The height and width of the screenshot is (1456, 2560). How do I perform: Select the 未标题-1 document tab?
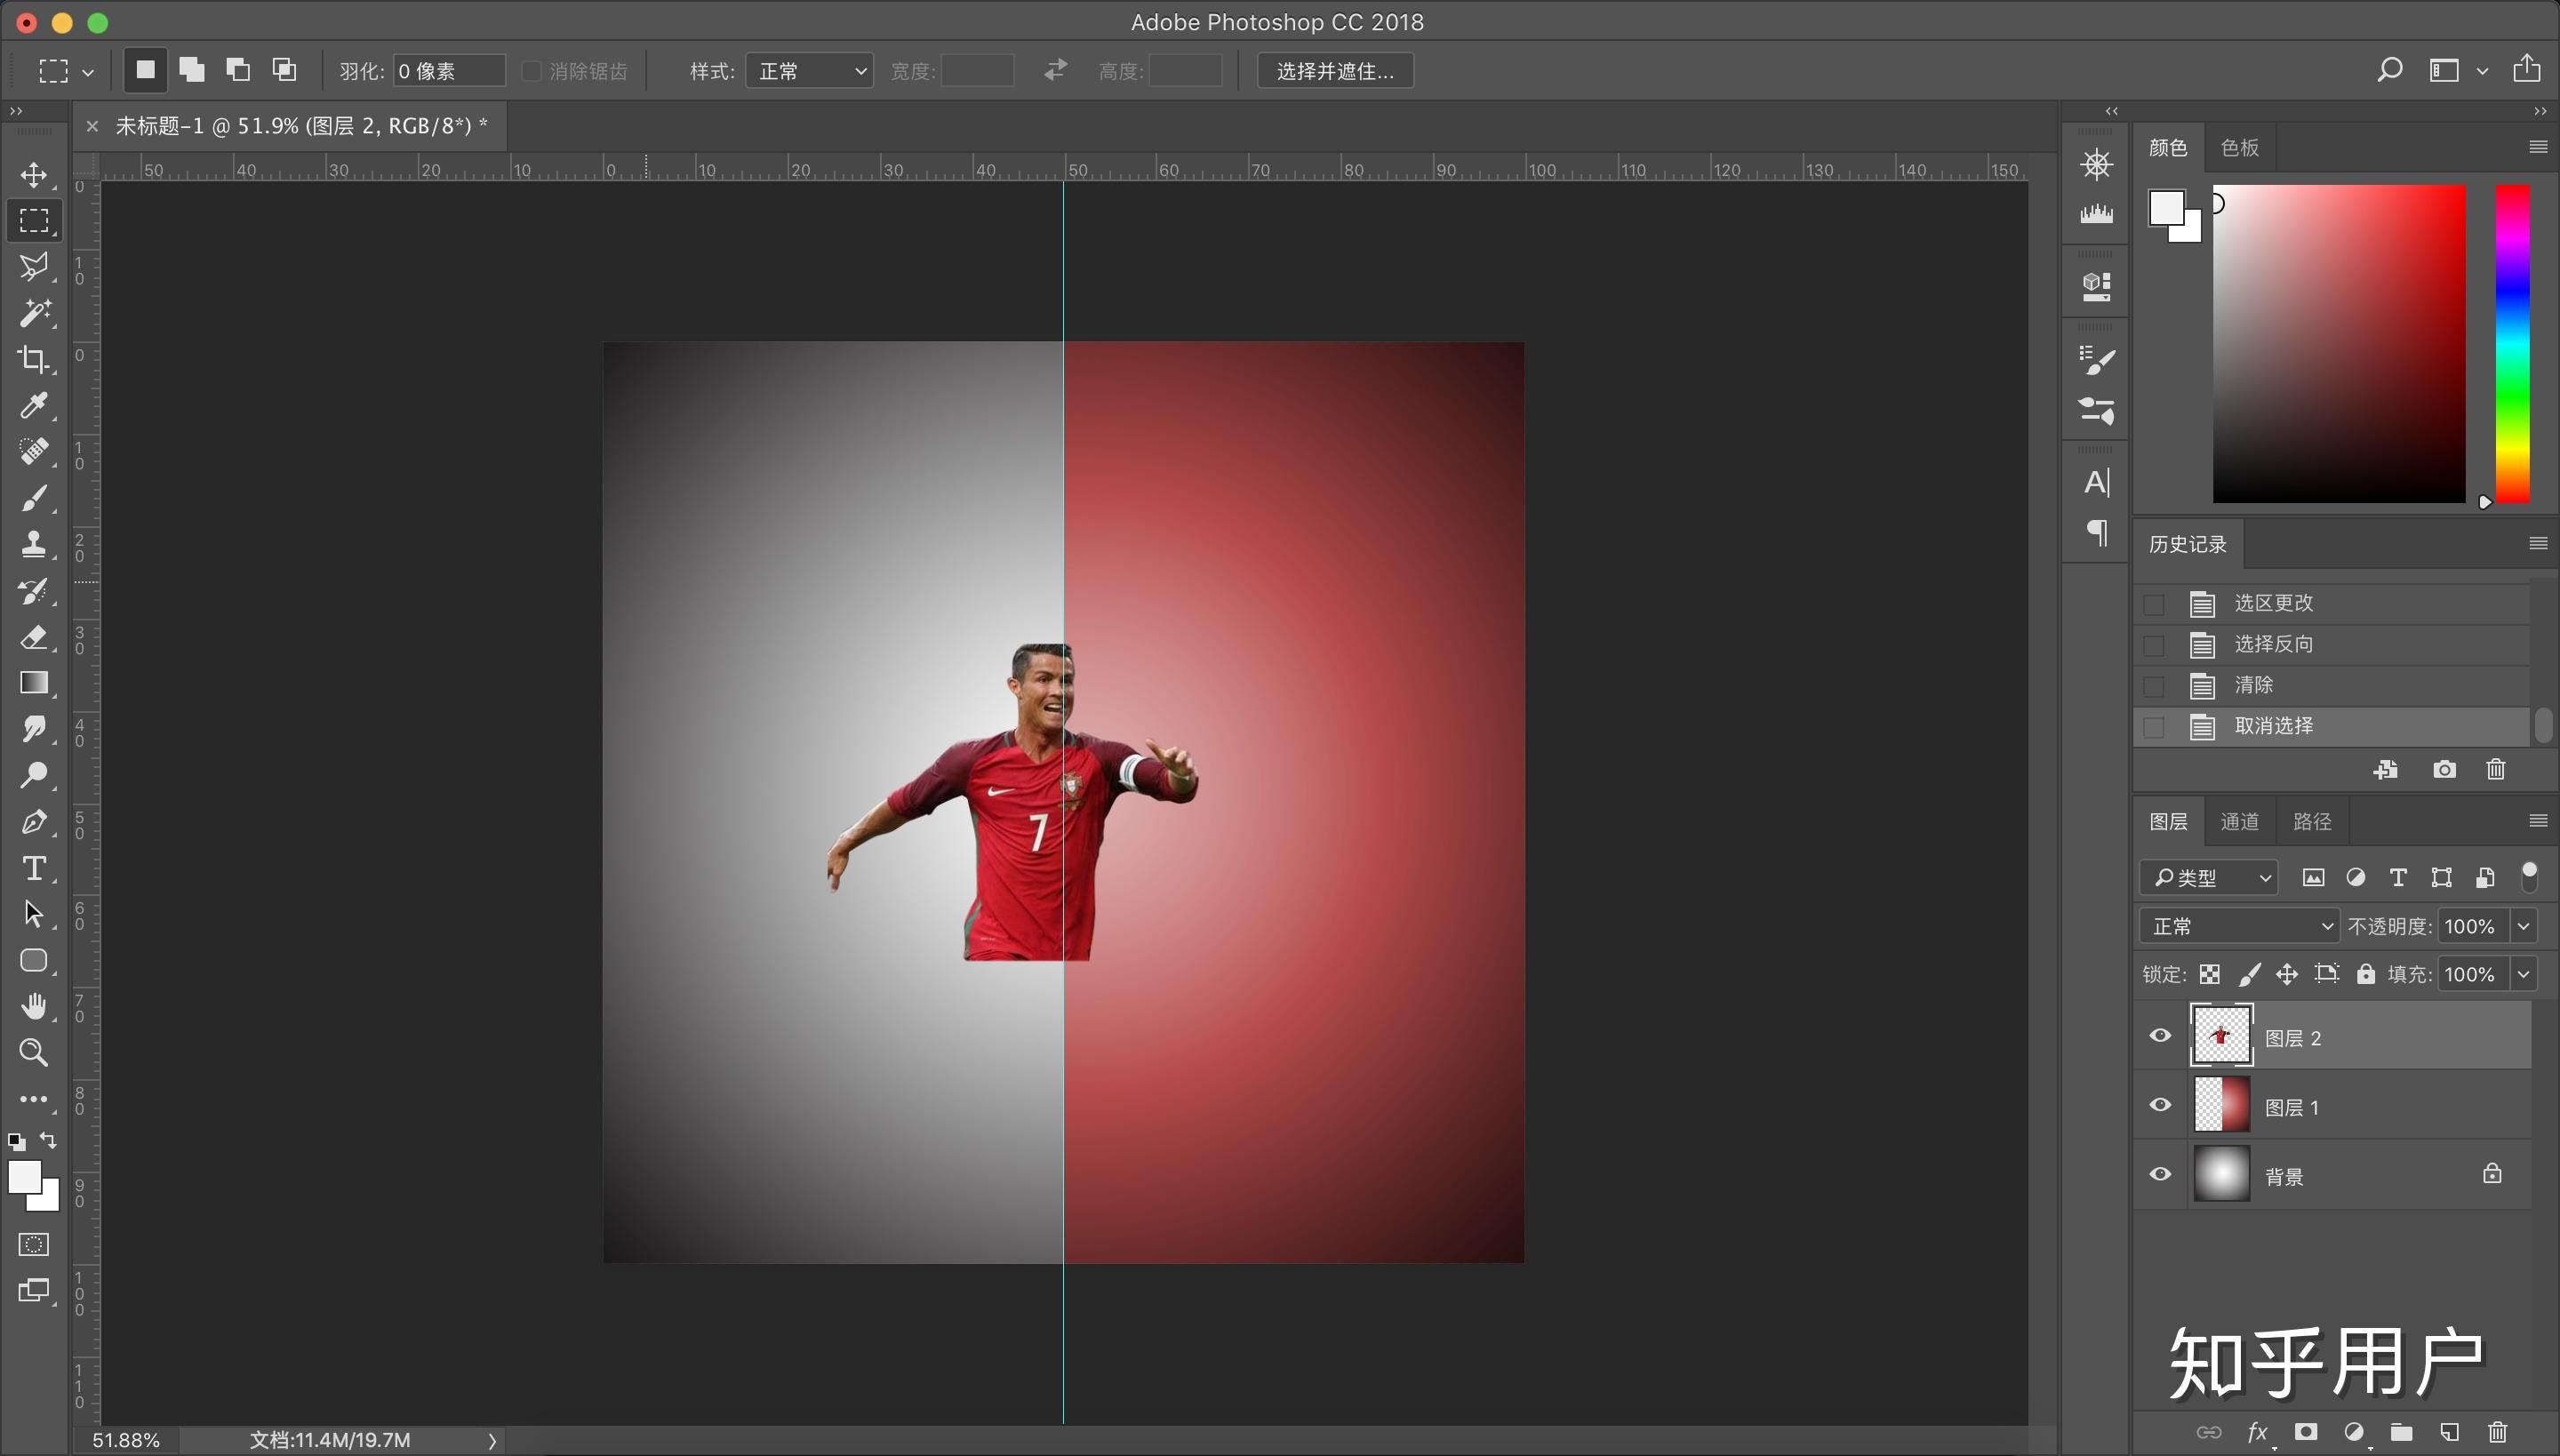pos(301,126)
